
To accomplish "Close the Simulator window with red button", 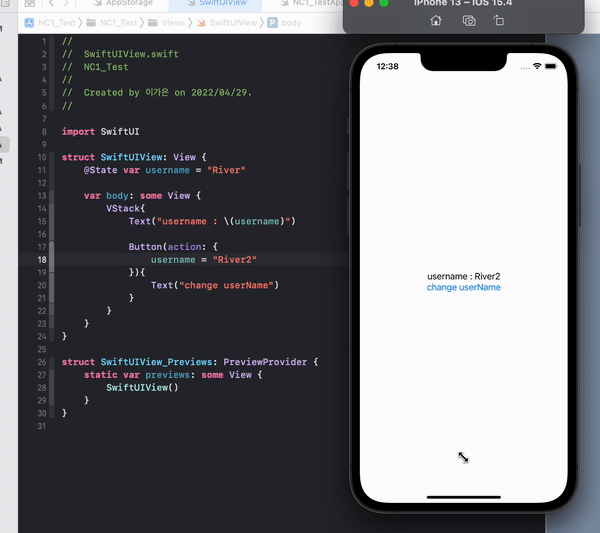I will point(354,3).
